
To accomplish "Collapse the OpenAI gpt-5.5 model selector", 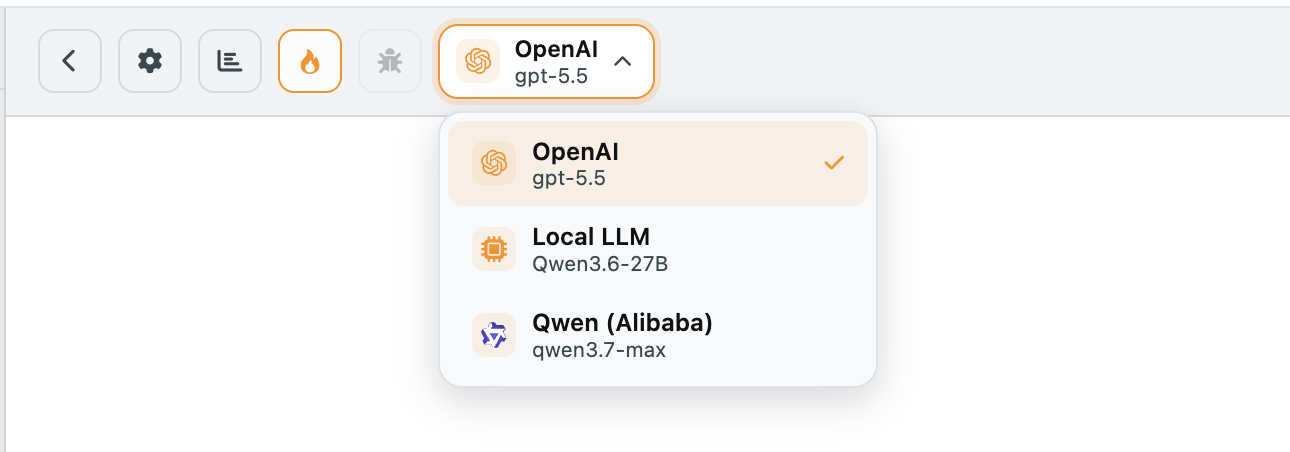I will pyautogui.click(x=546, y=62).
